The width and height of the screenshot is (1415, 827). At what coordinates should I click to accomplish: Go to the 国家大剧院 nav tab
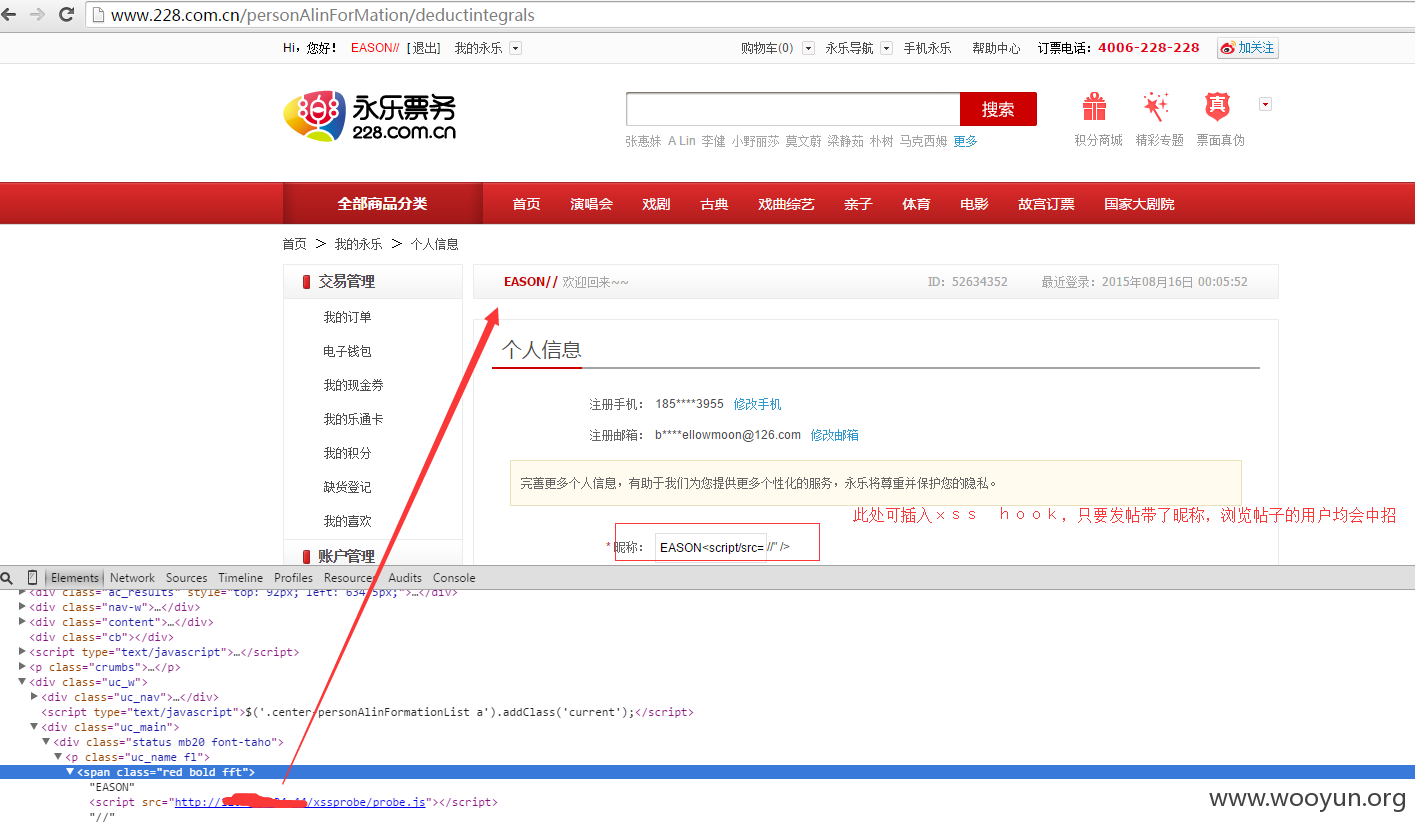point(1139,204)
